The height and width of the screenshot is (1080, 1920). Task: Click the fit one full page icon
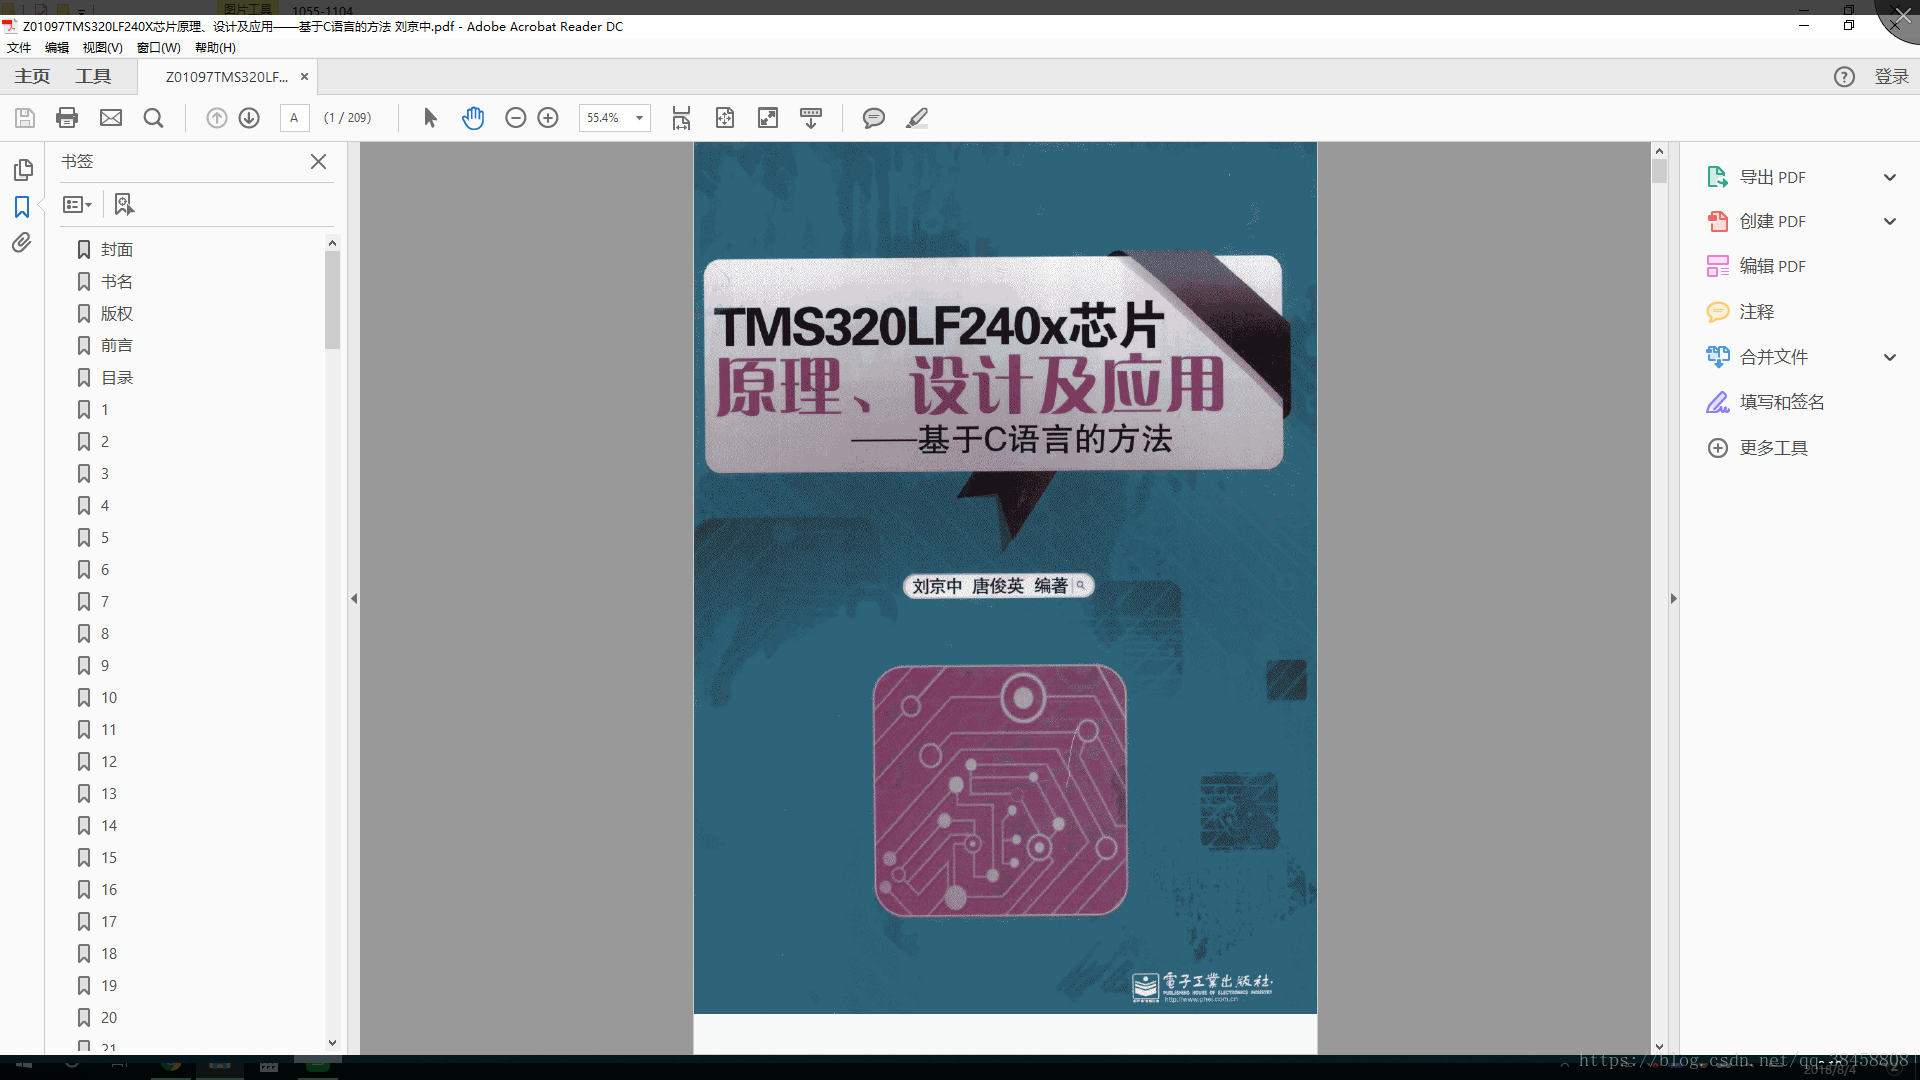(x=725, y=118)
